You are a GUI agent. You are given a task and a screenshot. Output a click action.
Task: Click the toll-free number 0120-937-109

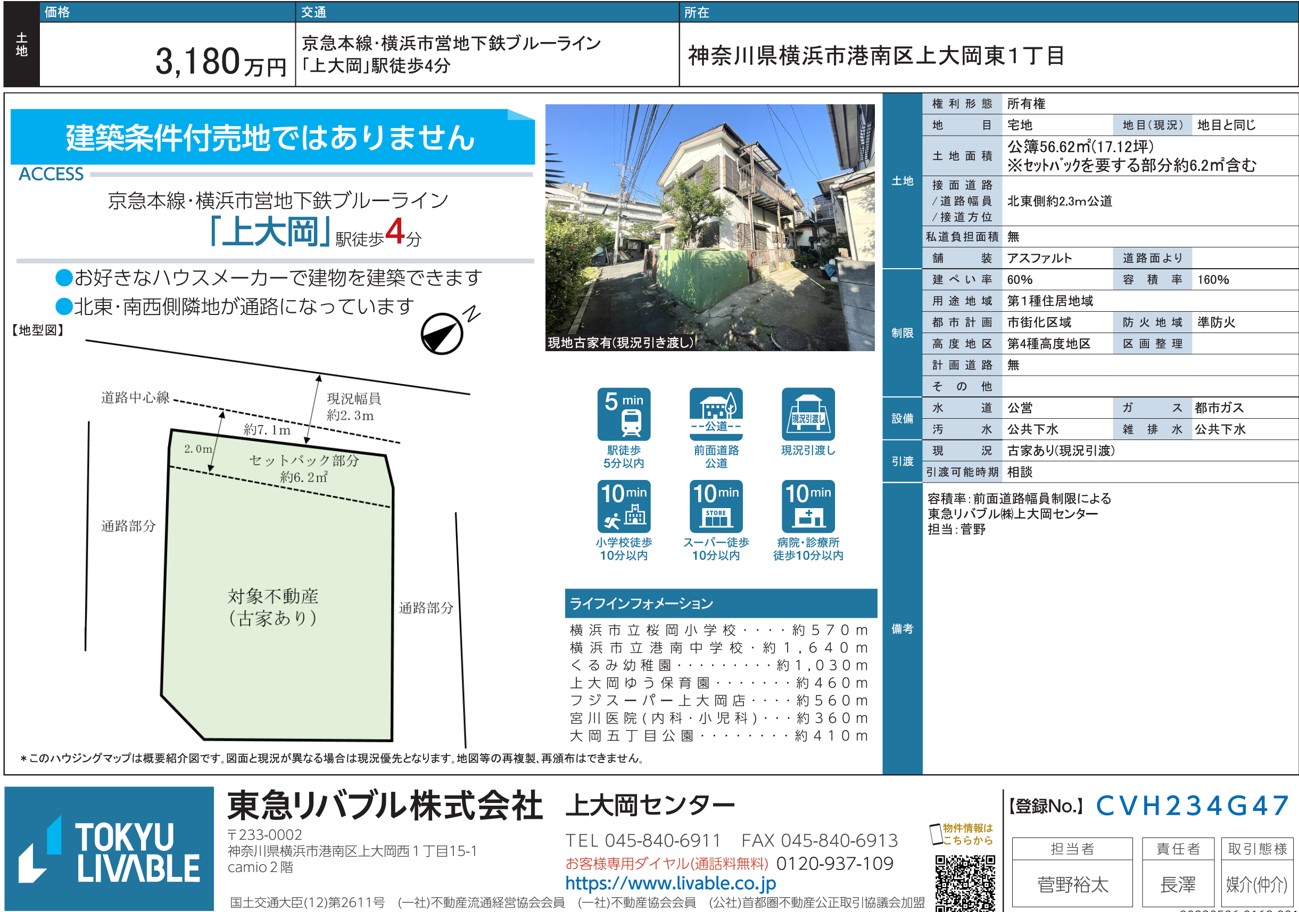click(835, 863)
